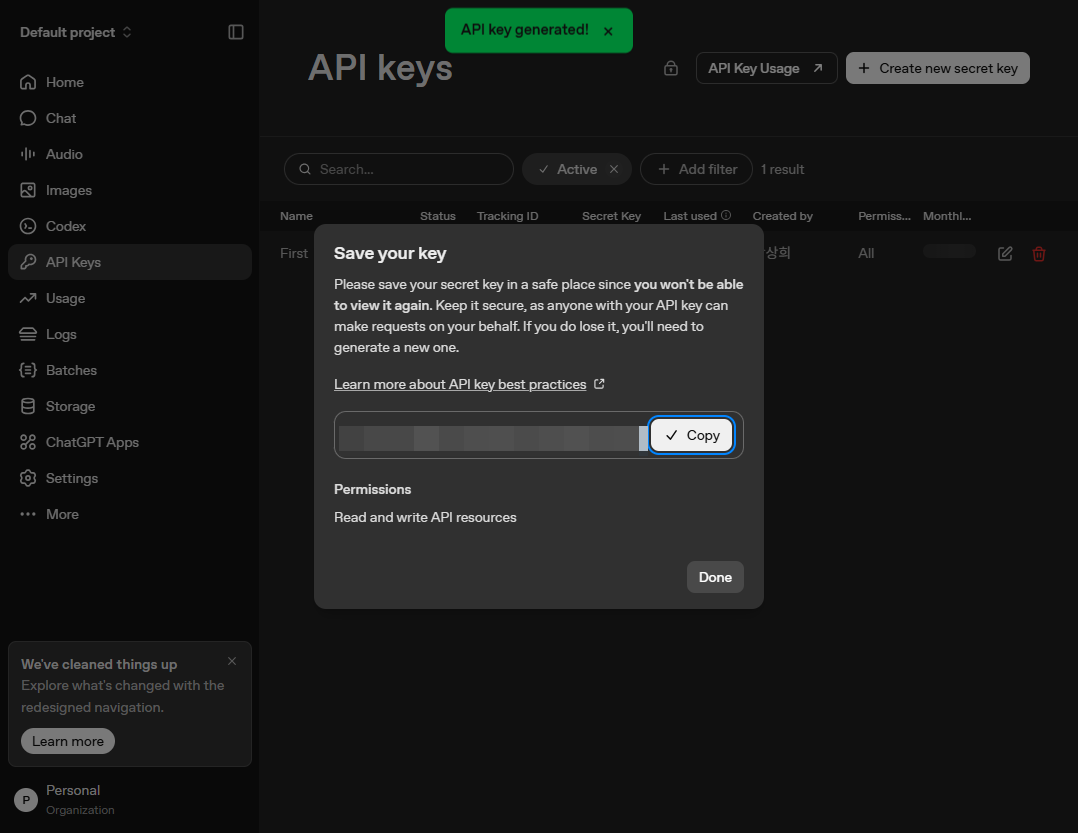
Task: Collapse the sidebar panel
Action: point(236,32)
